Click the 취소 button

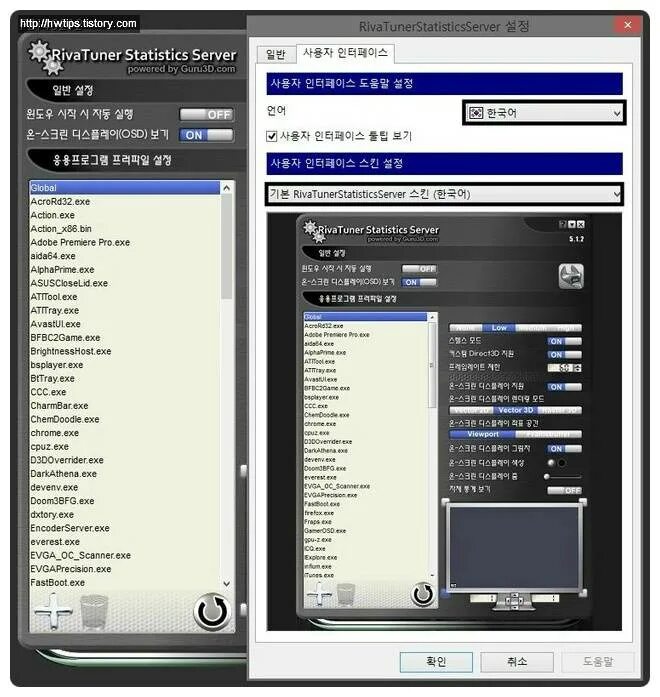point(517,662)
